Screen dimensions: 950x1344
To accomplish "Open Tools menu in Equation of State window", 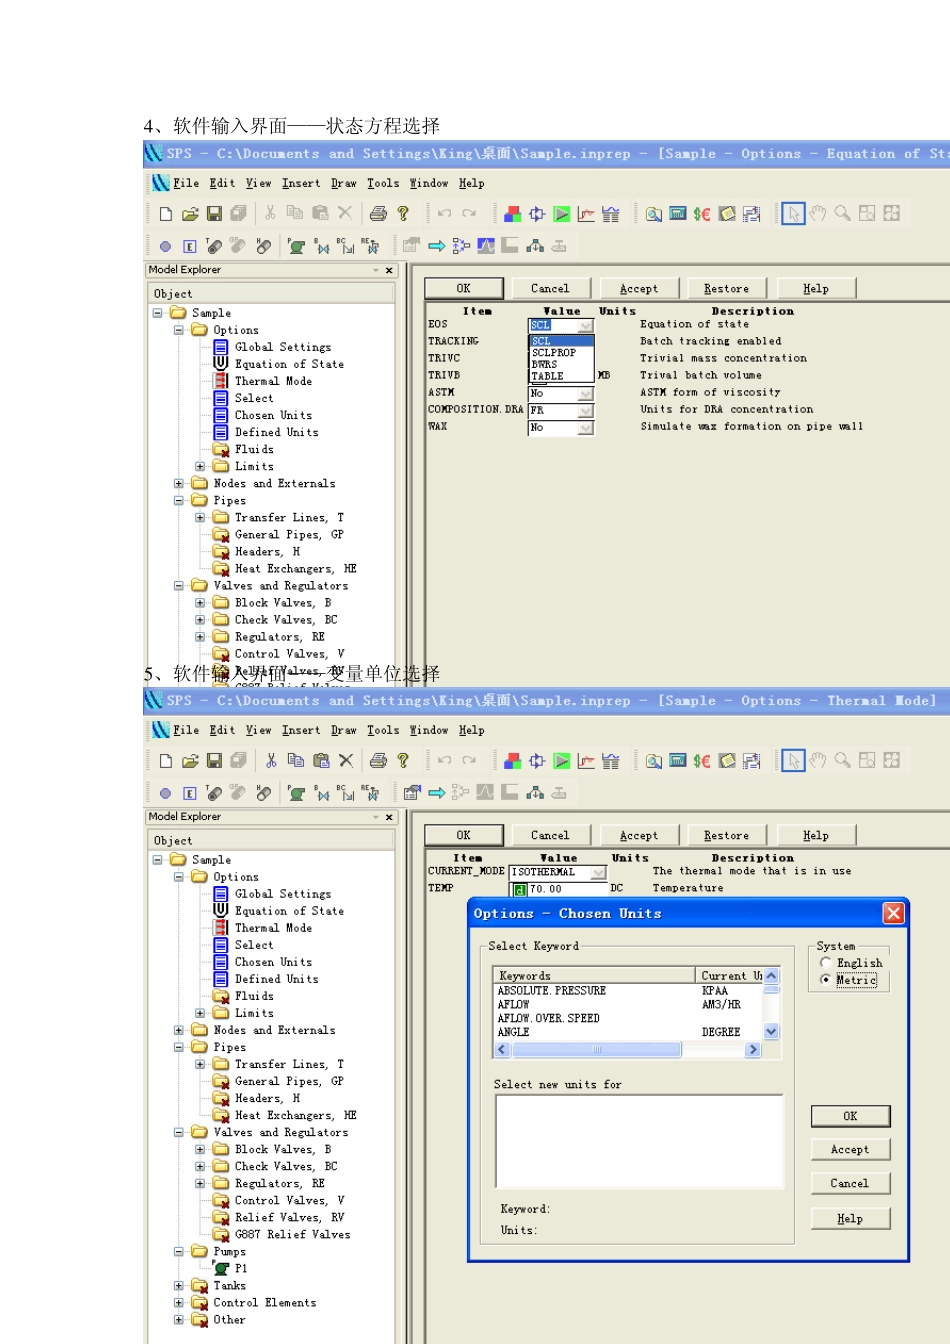I will (x=383, y=184).
